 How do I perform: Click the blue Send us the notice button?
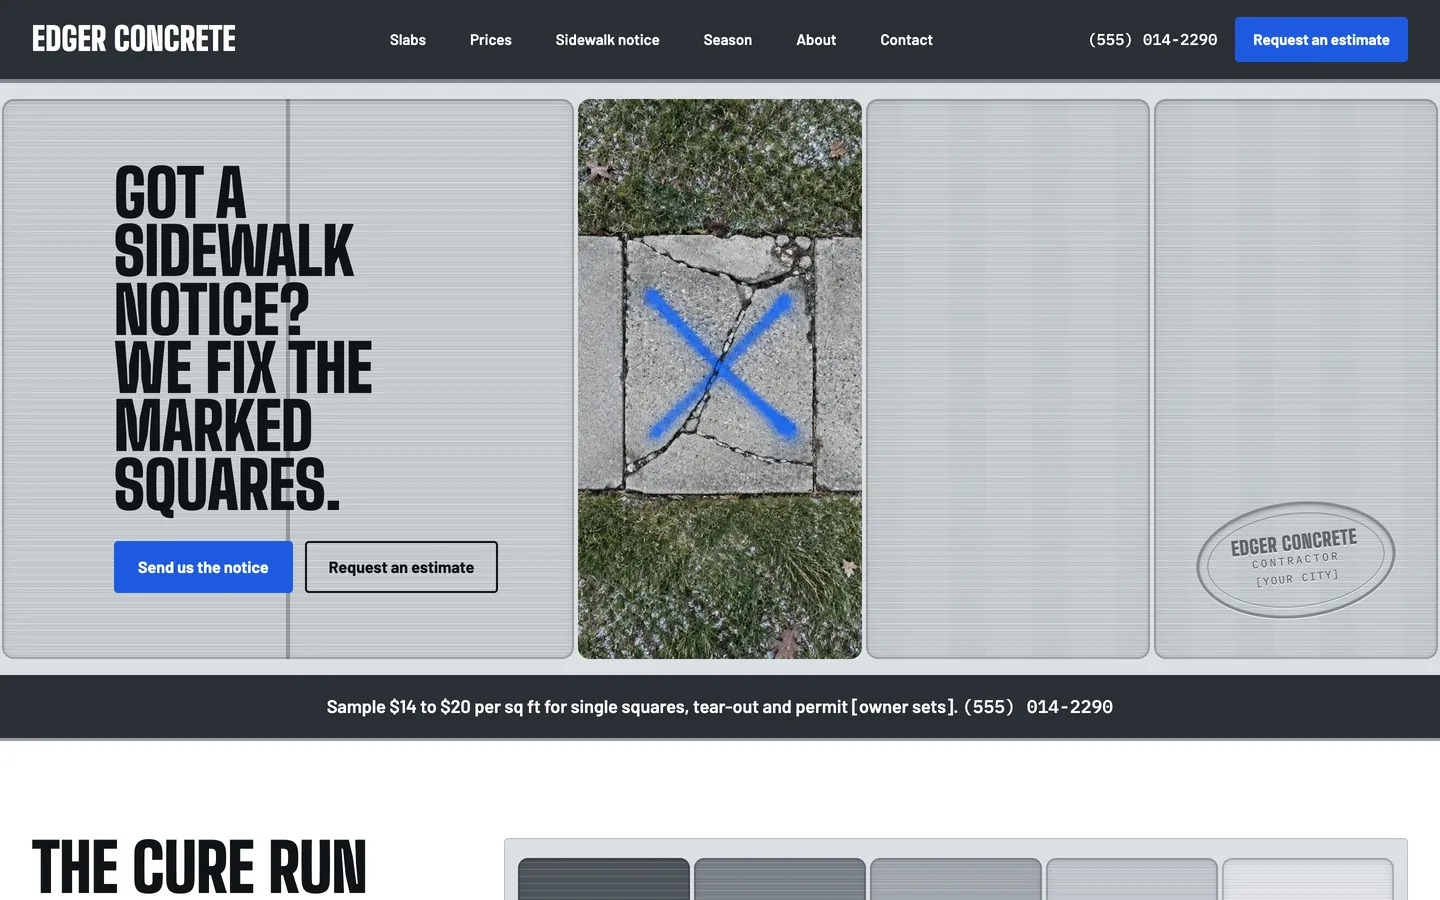pyautogui.click(x=203, y=567)
